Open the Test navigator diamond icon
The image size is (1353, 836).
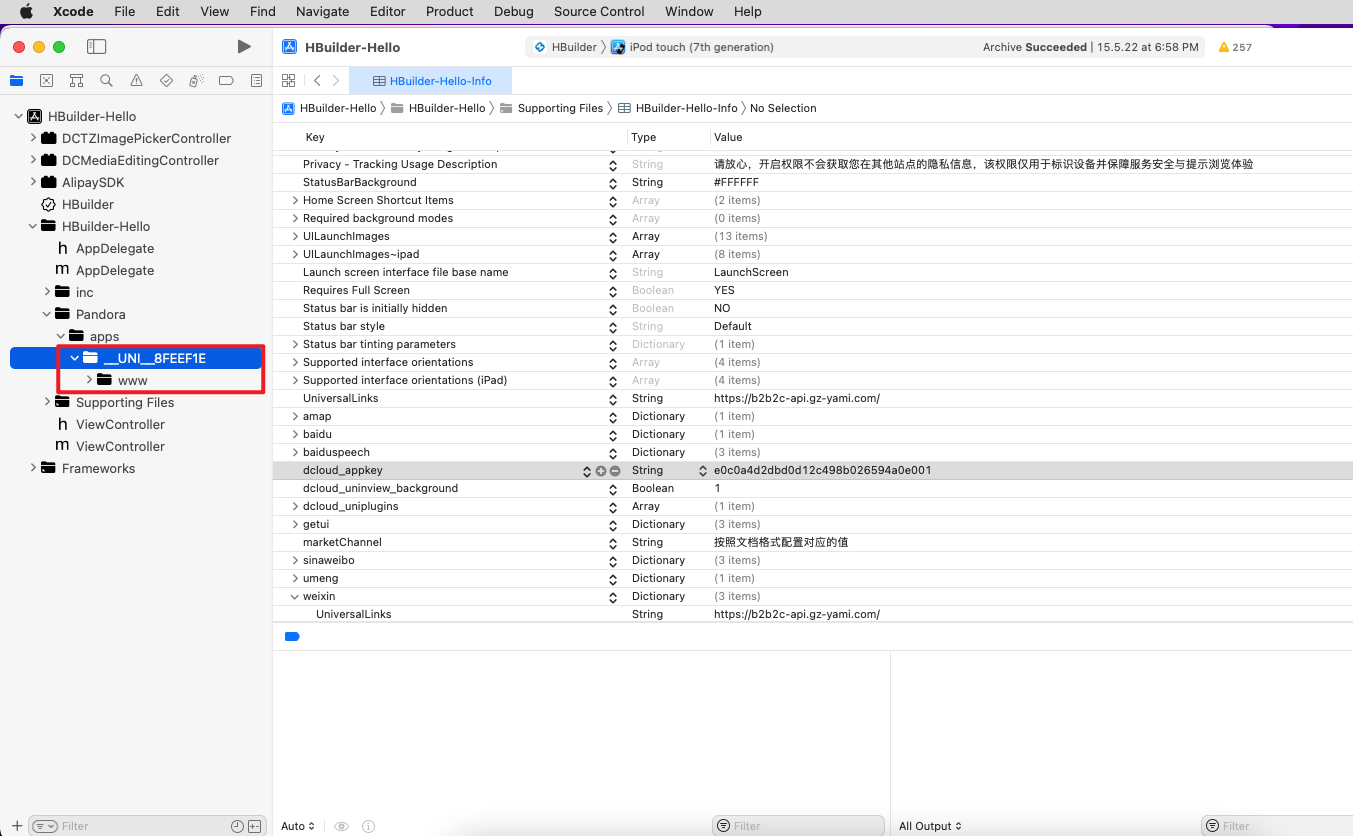[x=166, y=81]
